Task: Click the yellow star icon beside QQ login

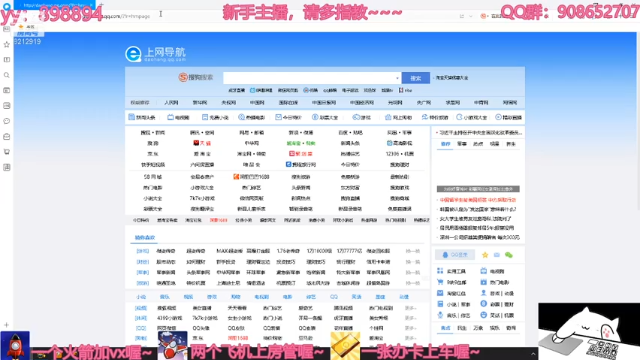Action: [485, 255]
